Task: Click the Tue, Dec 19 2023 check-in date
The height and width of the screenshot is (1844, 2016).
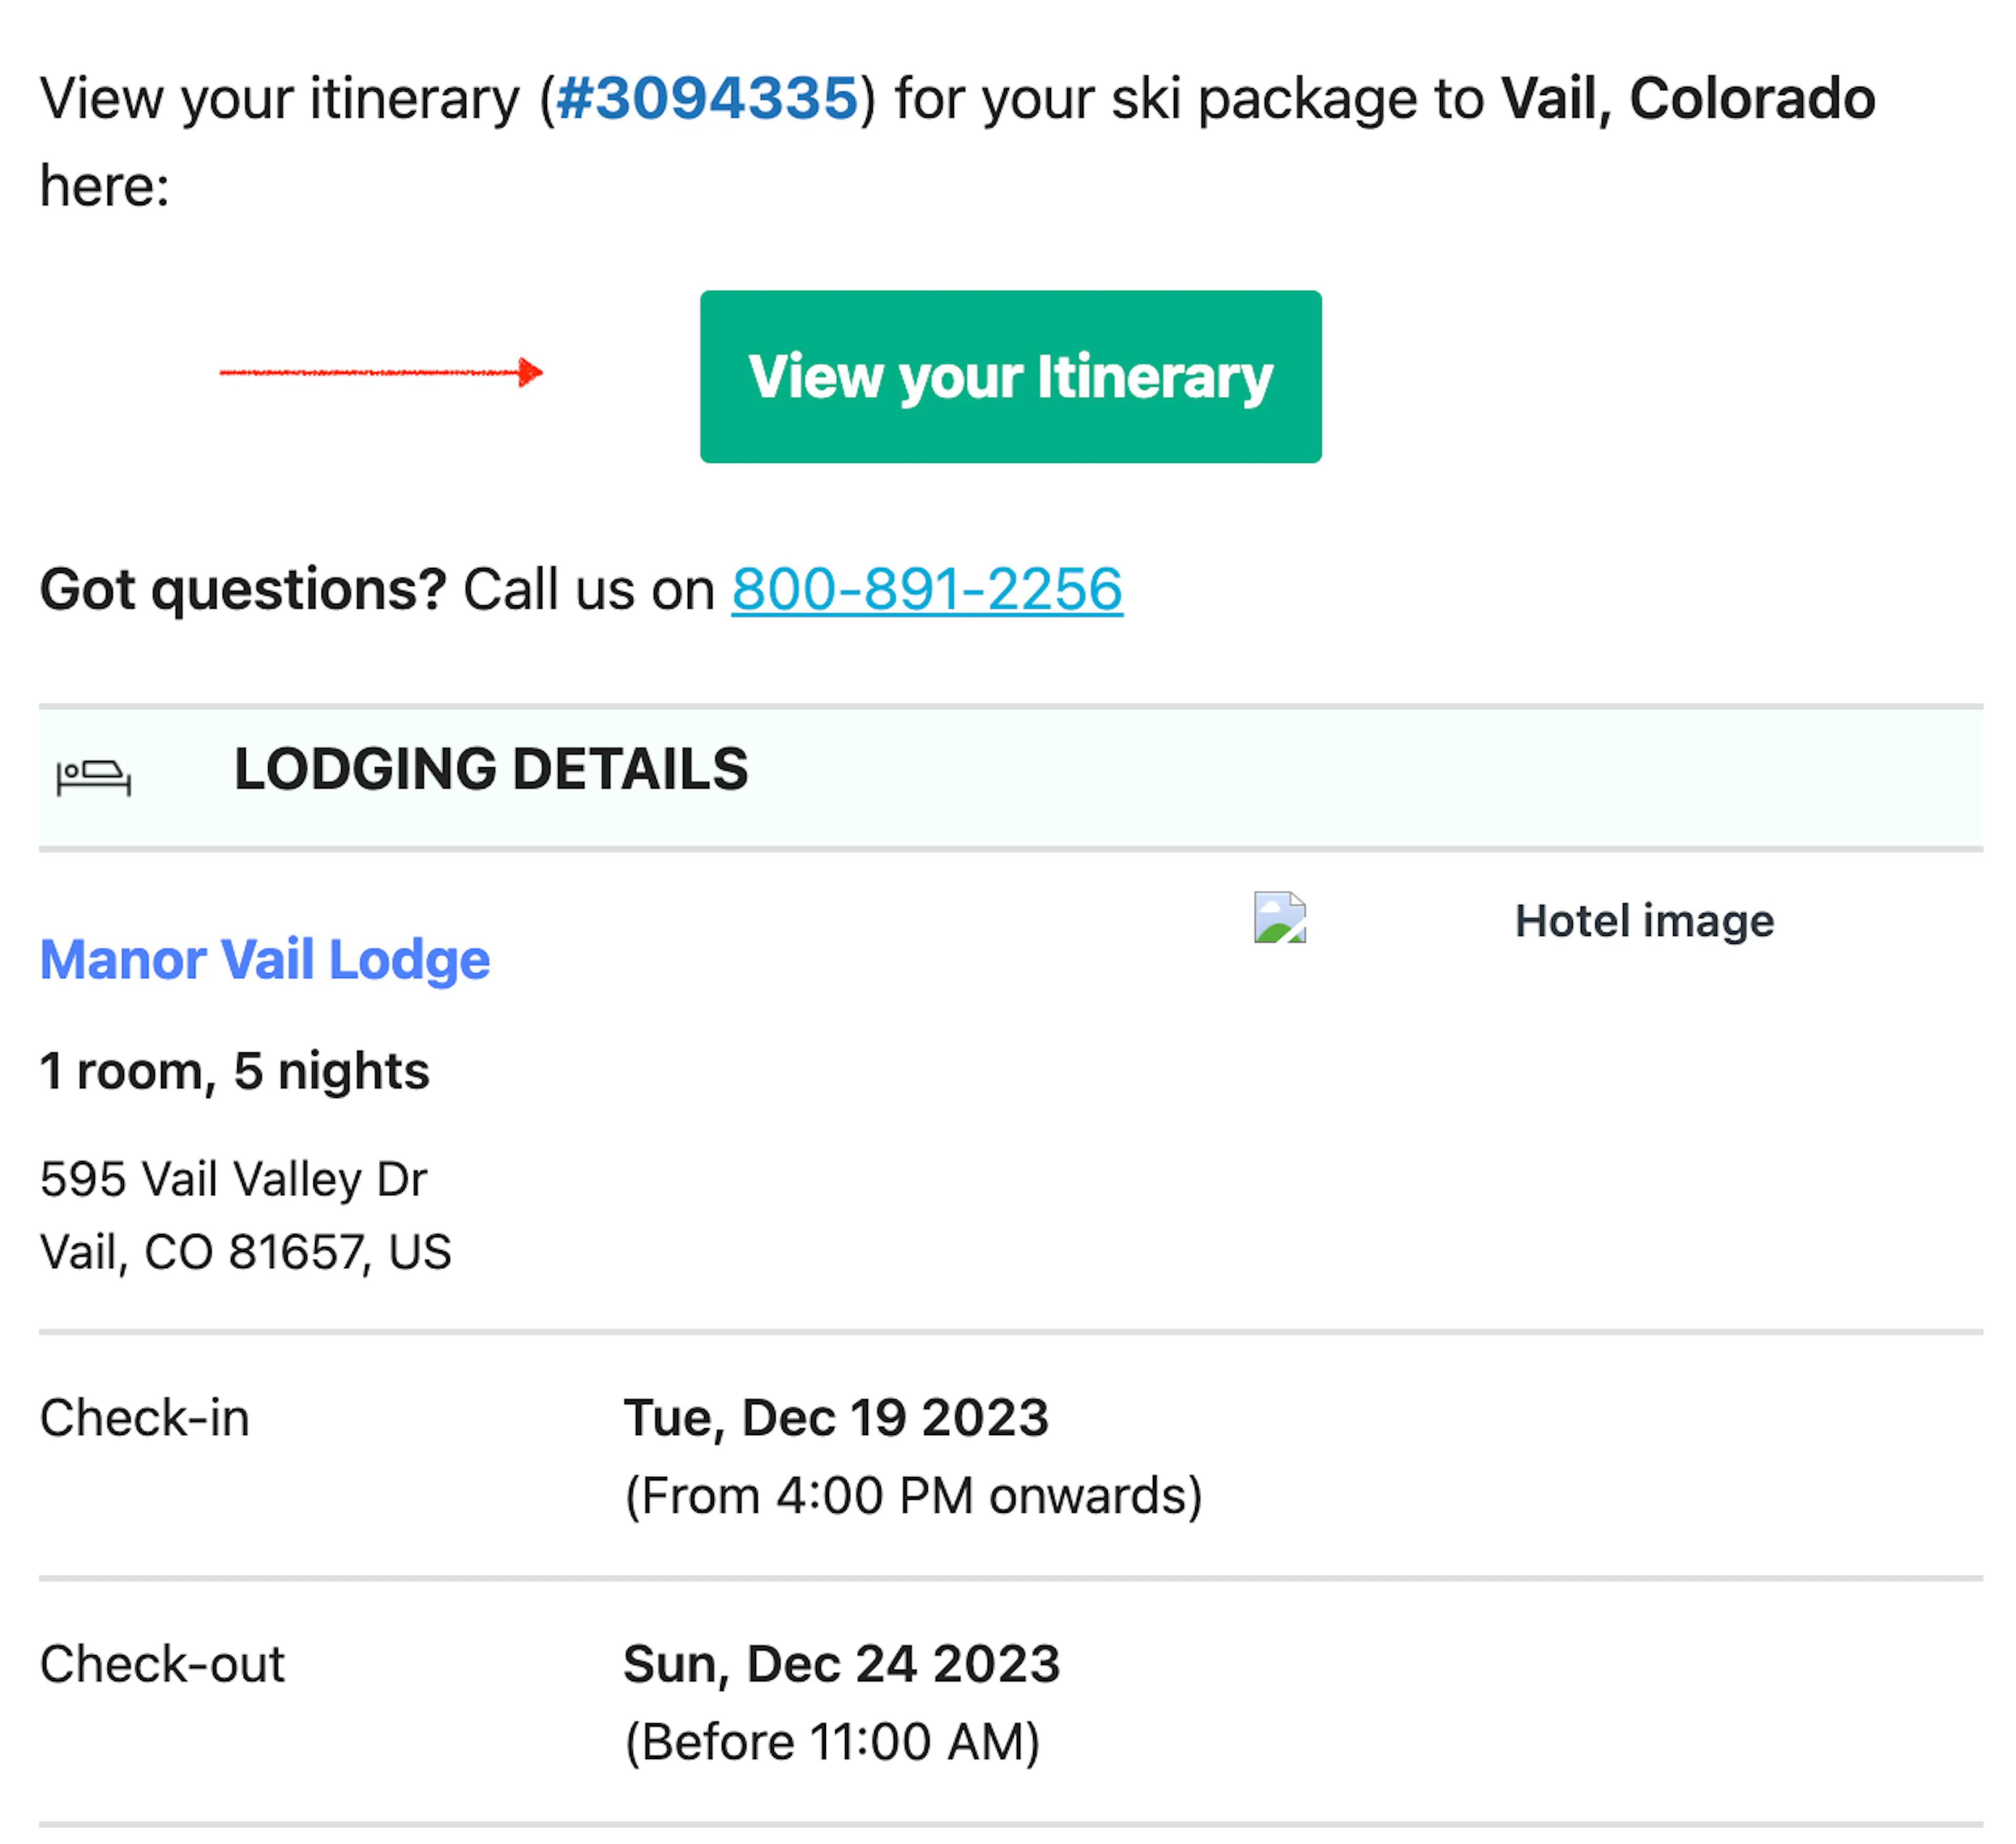Action: (x=836, y=1418)
